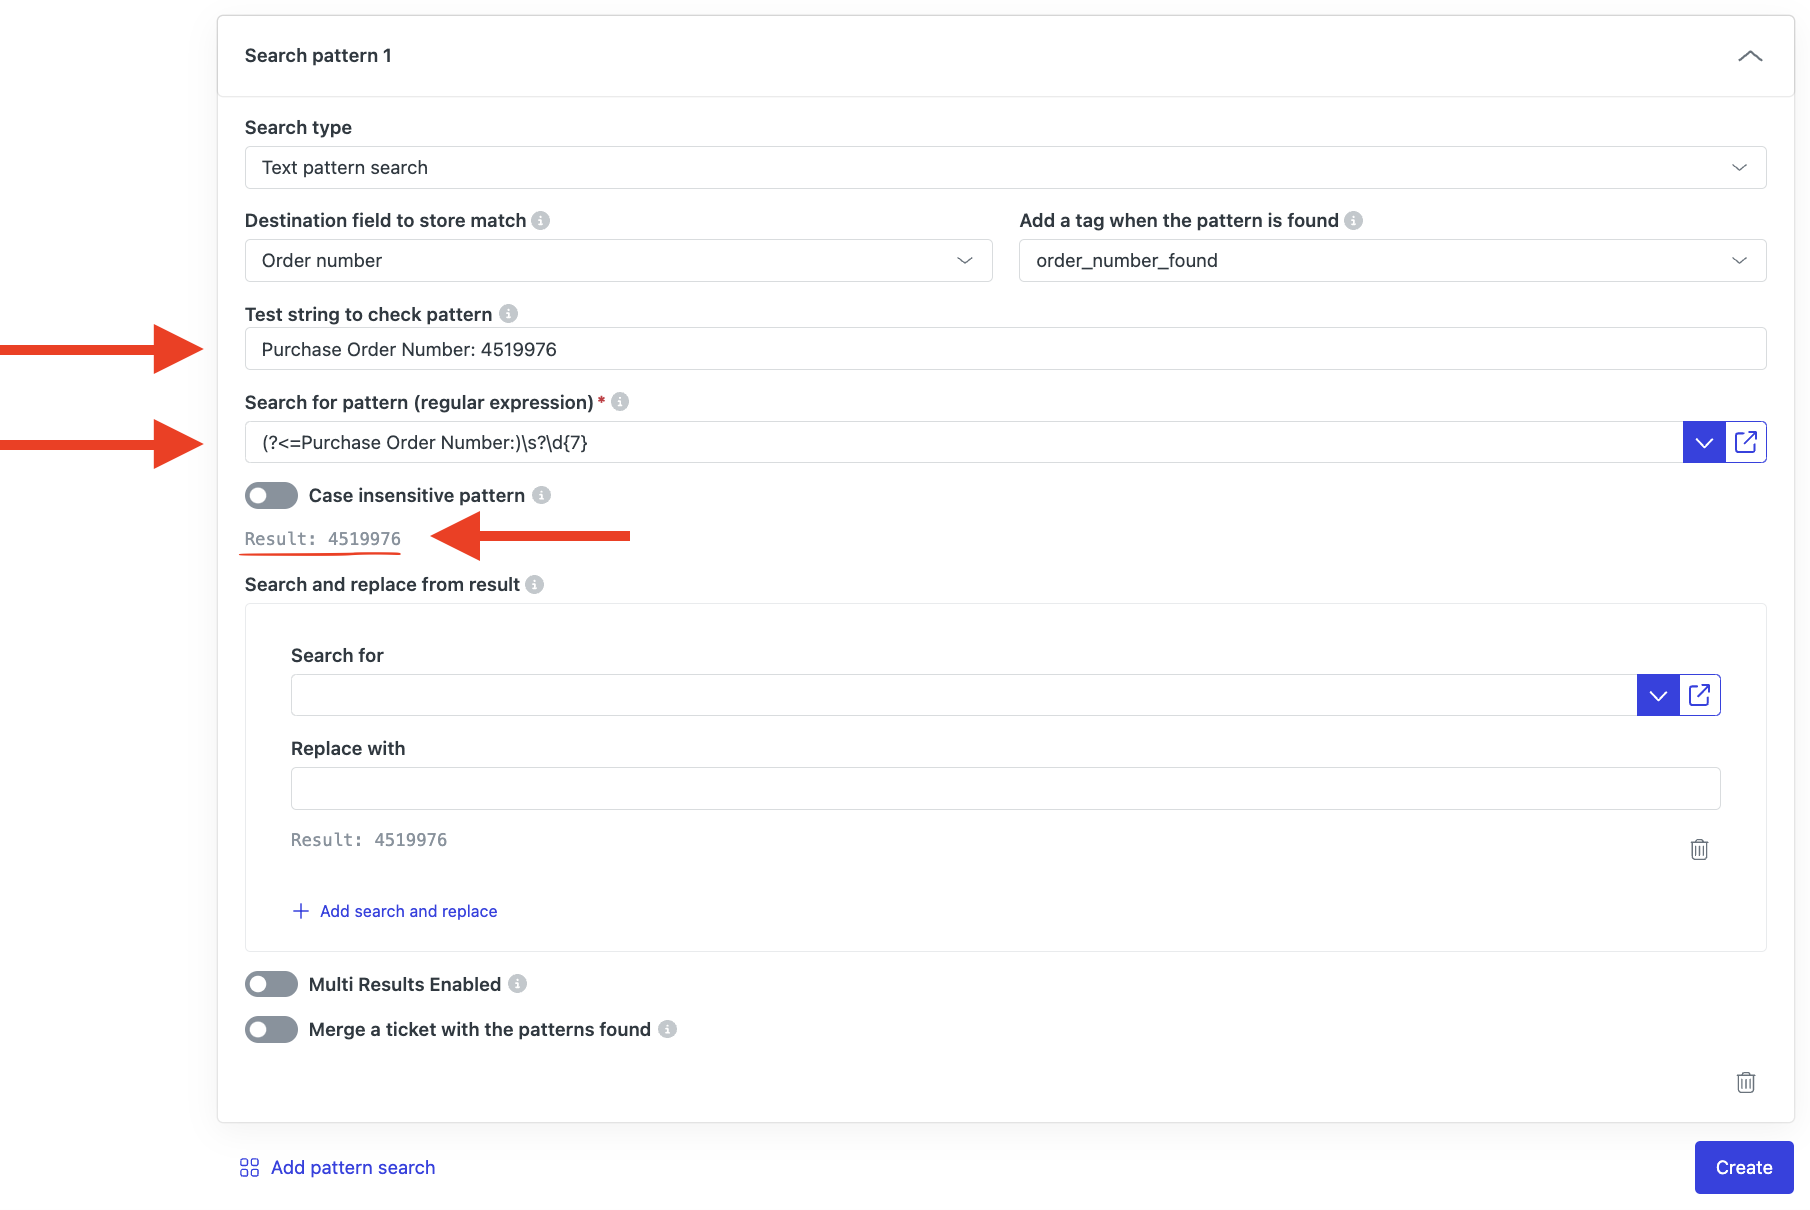Image resolution: width=1810 pixels, height=1210 pixels.
Task: Click the regular expression pattern input
Action: tap(964, 442)
